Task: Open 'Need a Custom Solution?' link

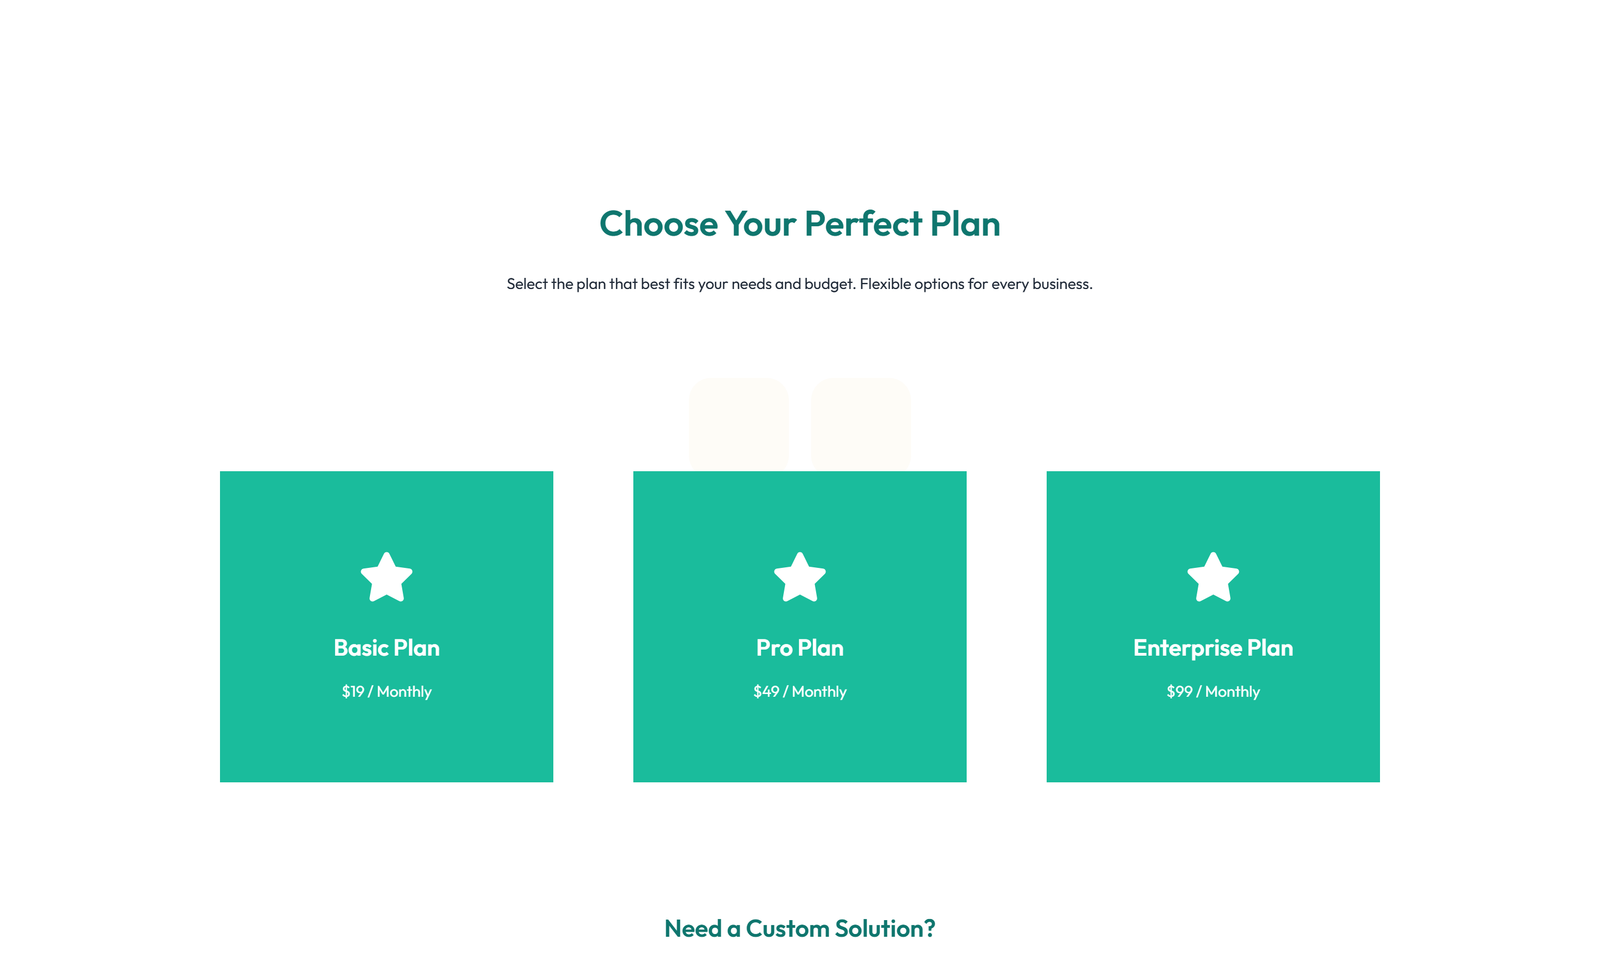Action: 800,928
